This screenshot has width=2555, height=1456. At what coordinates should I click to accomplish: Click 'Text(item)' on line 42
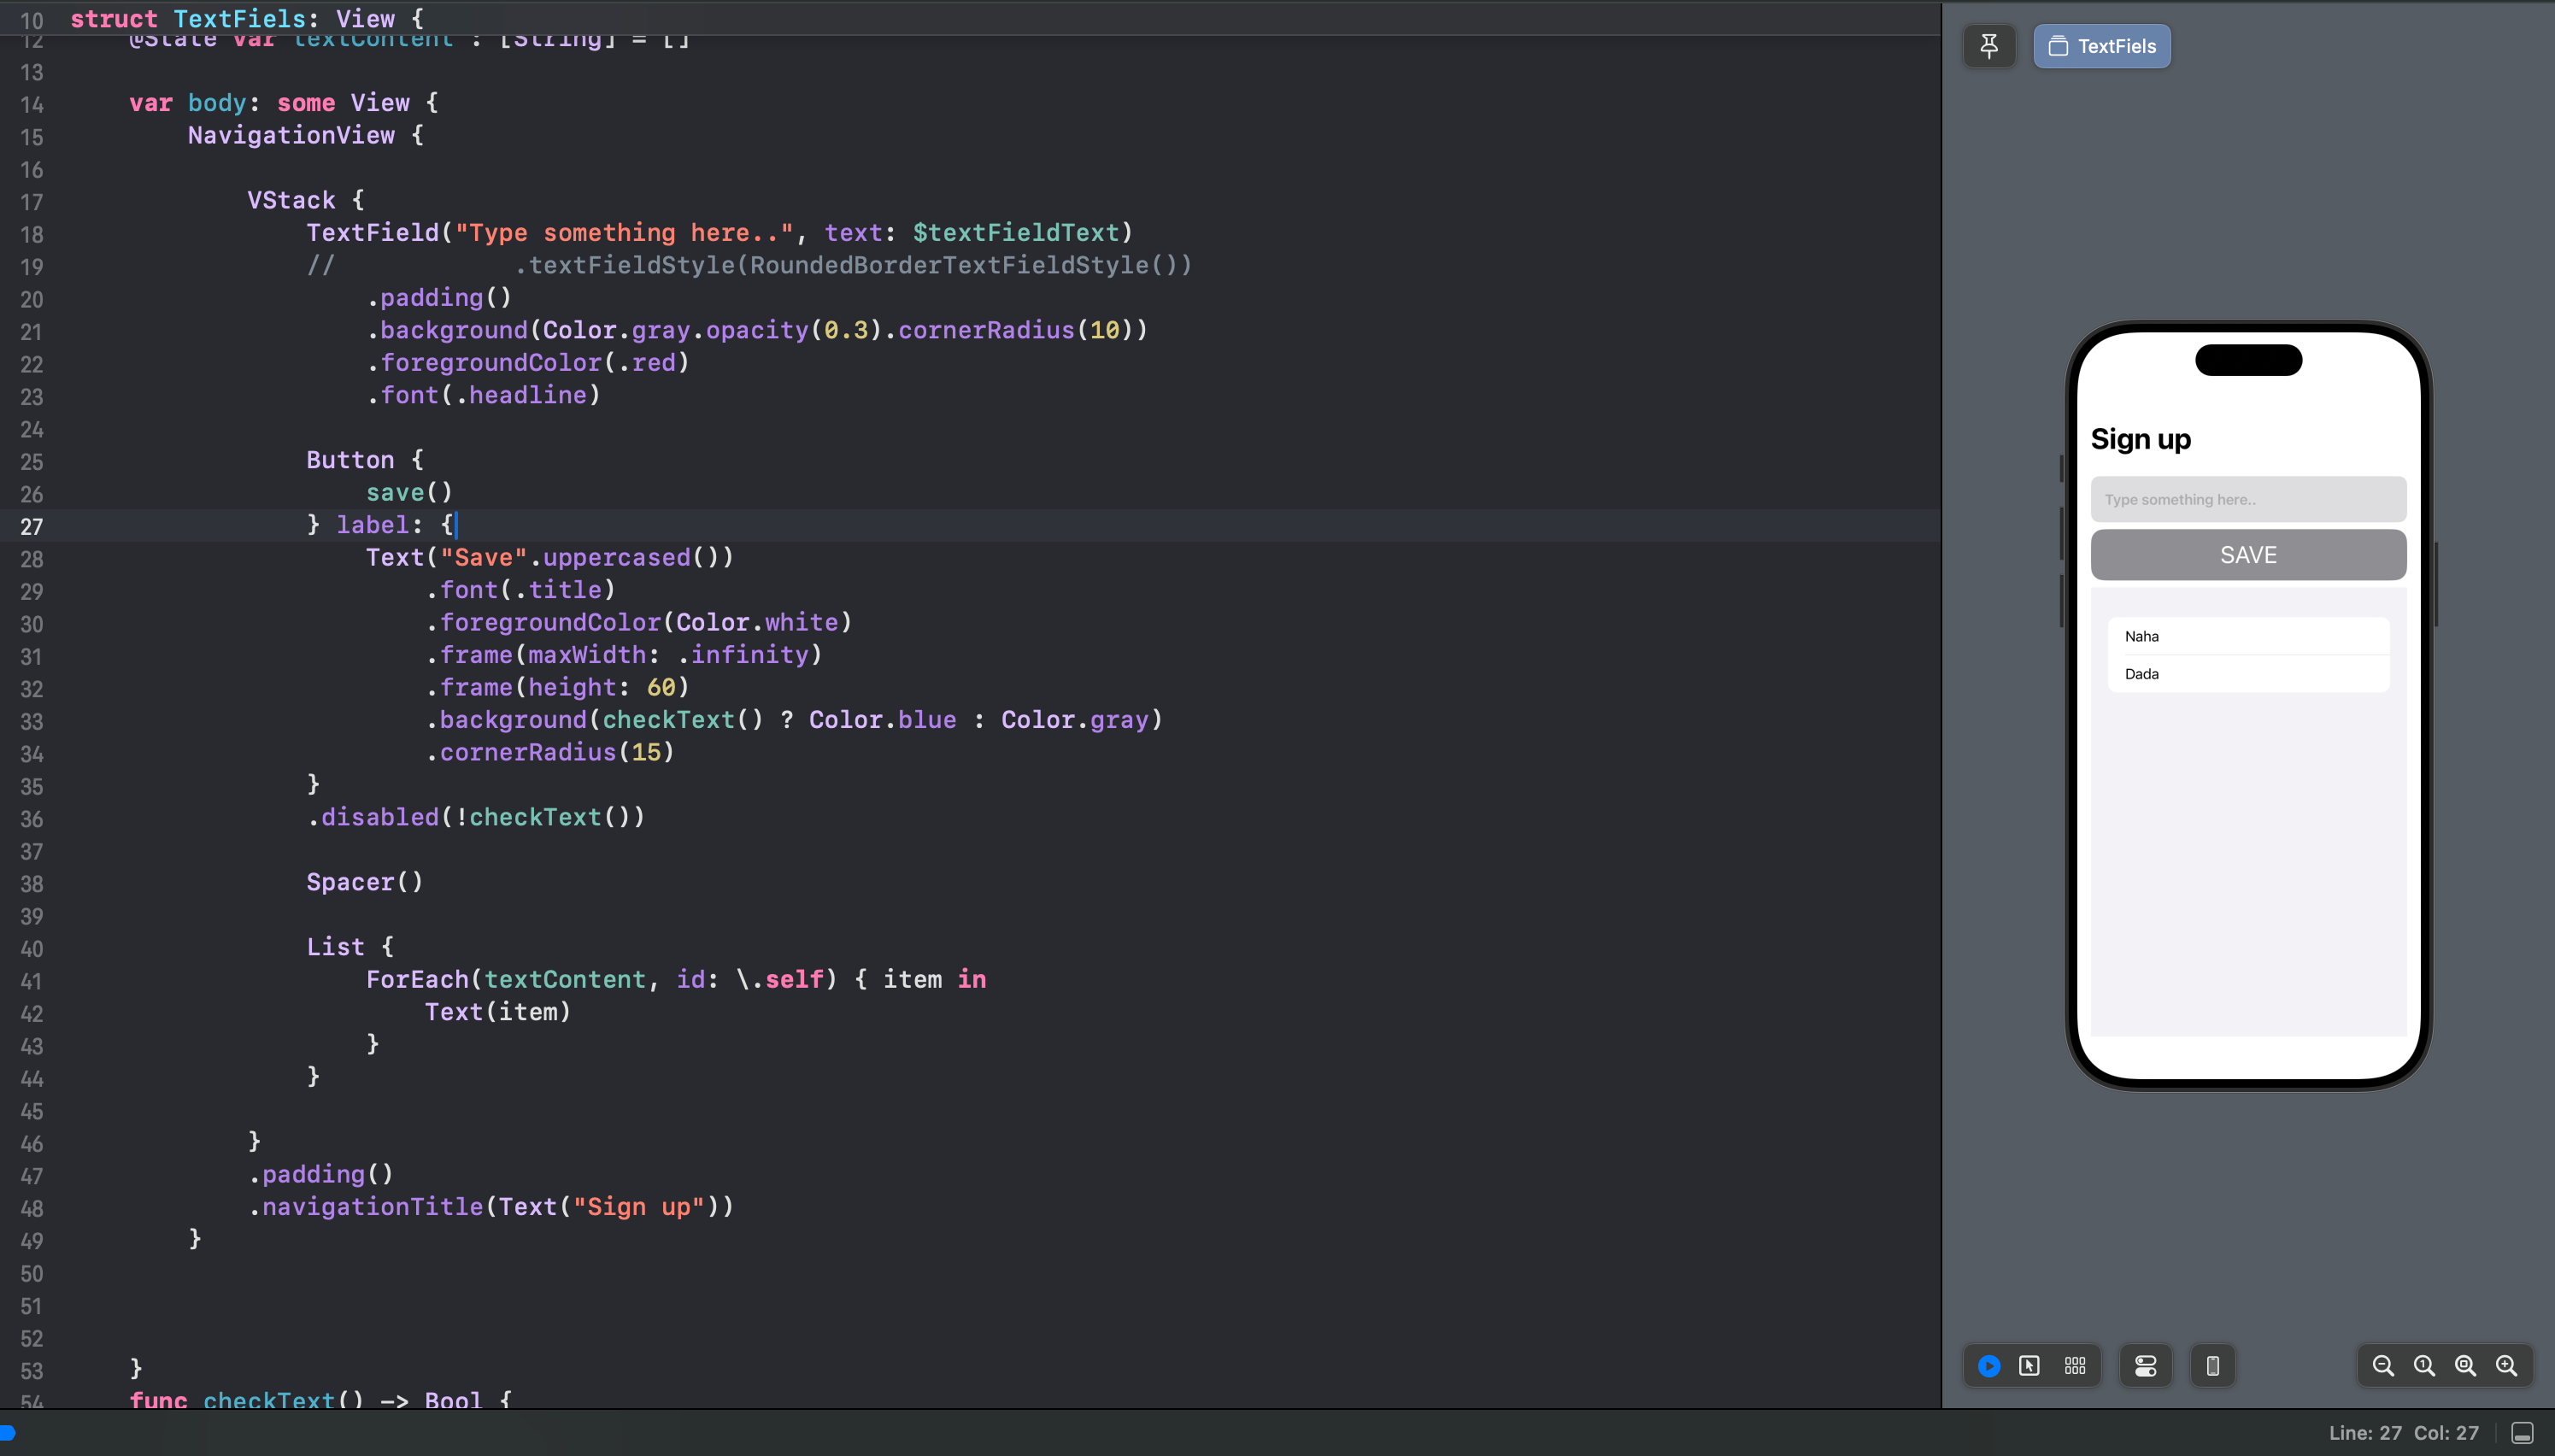[x=498, y=1012]
